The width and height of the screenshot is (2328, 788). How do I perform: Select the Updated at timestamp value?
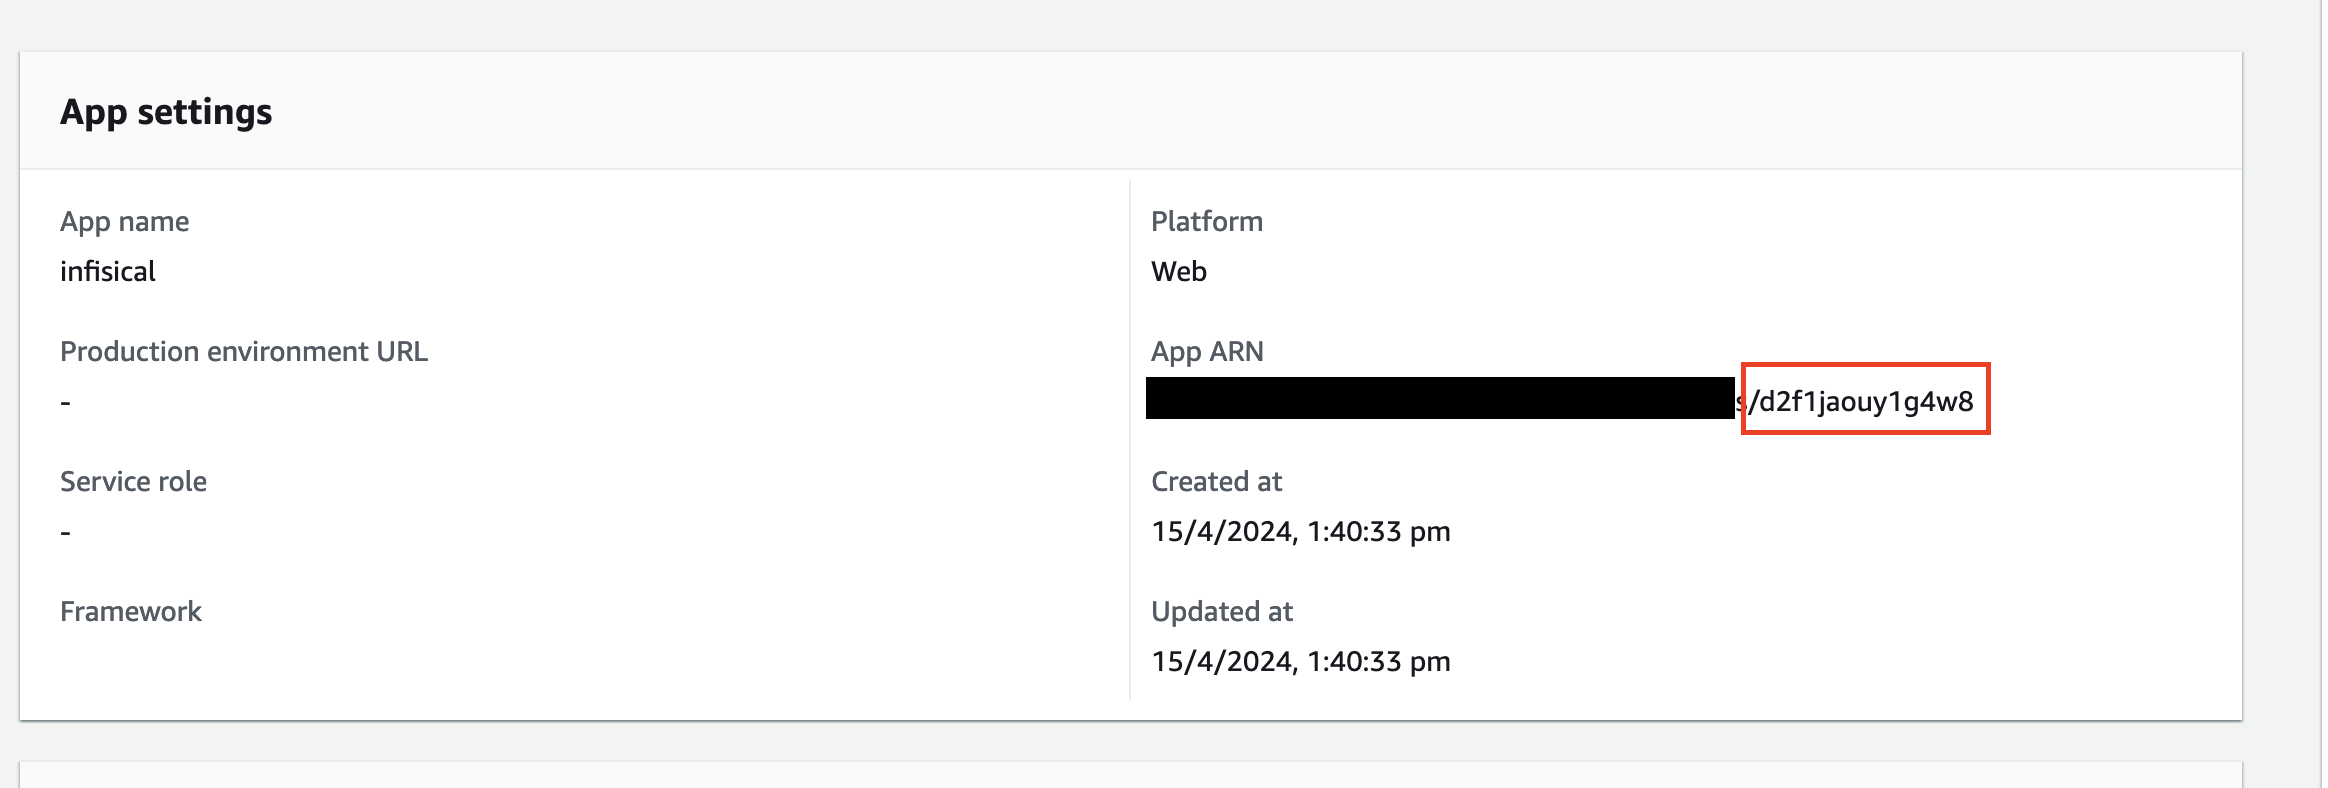pos(1300,661)
